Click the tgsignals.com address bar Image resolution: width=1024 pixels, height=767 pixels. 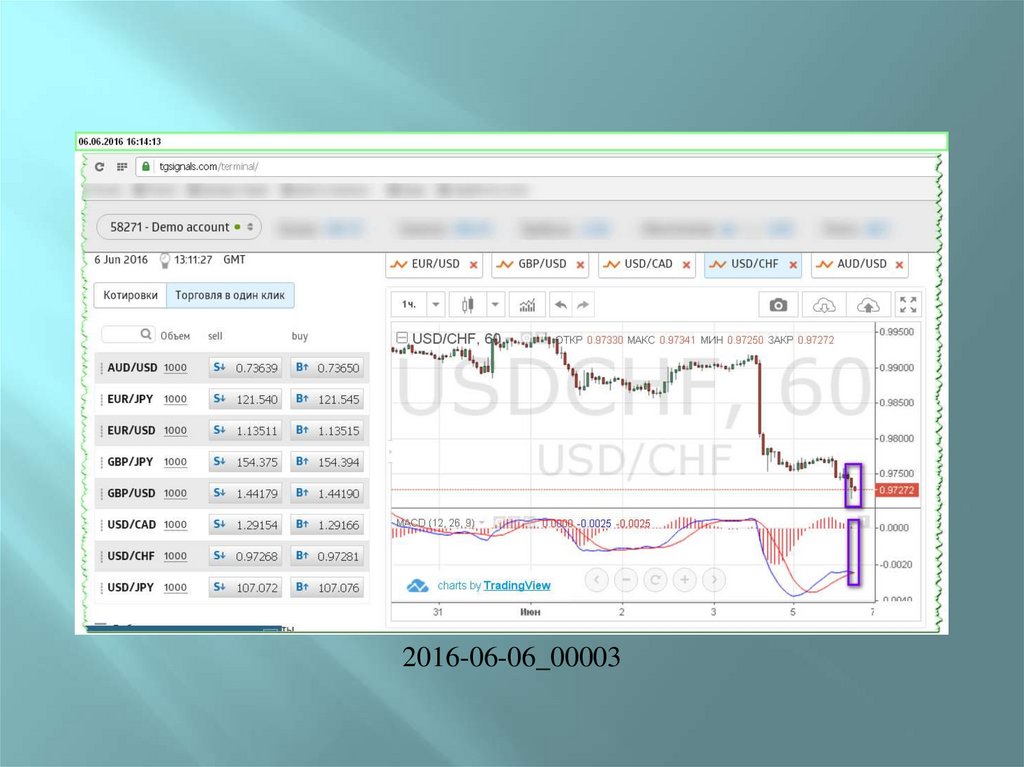[536, 167]
